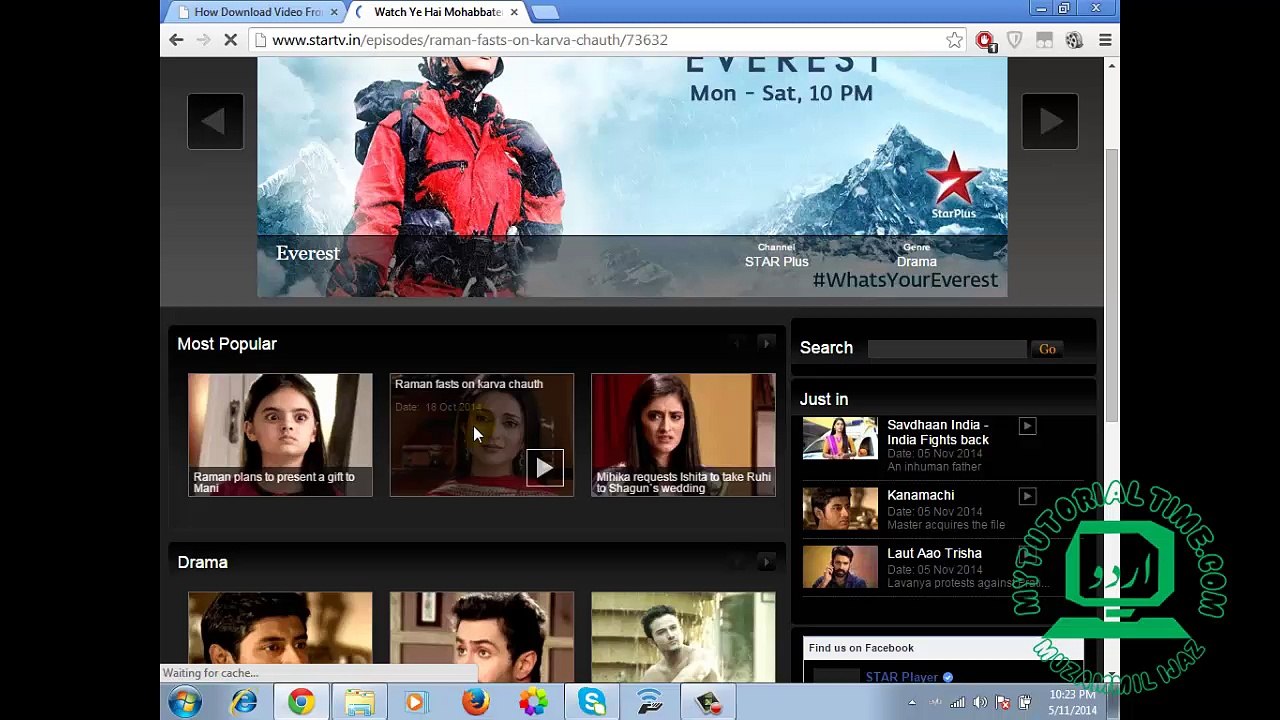This screenshot has width=1280, height=720.
Task: Click the greyed forward navigation arrow
Action: pyautogui.click(x=203, y=40)
